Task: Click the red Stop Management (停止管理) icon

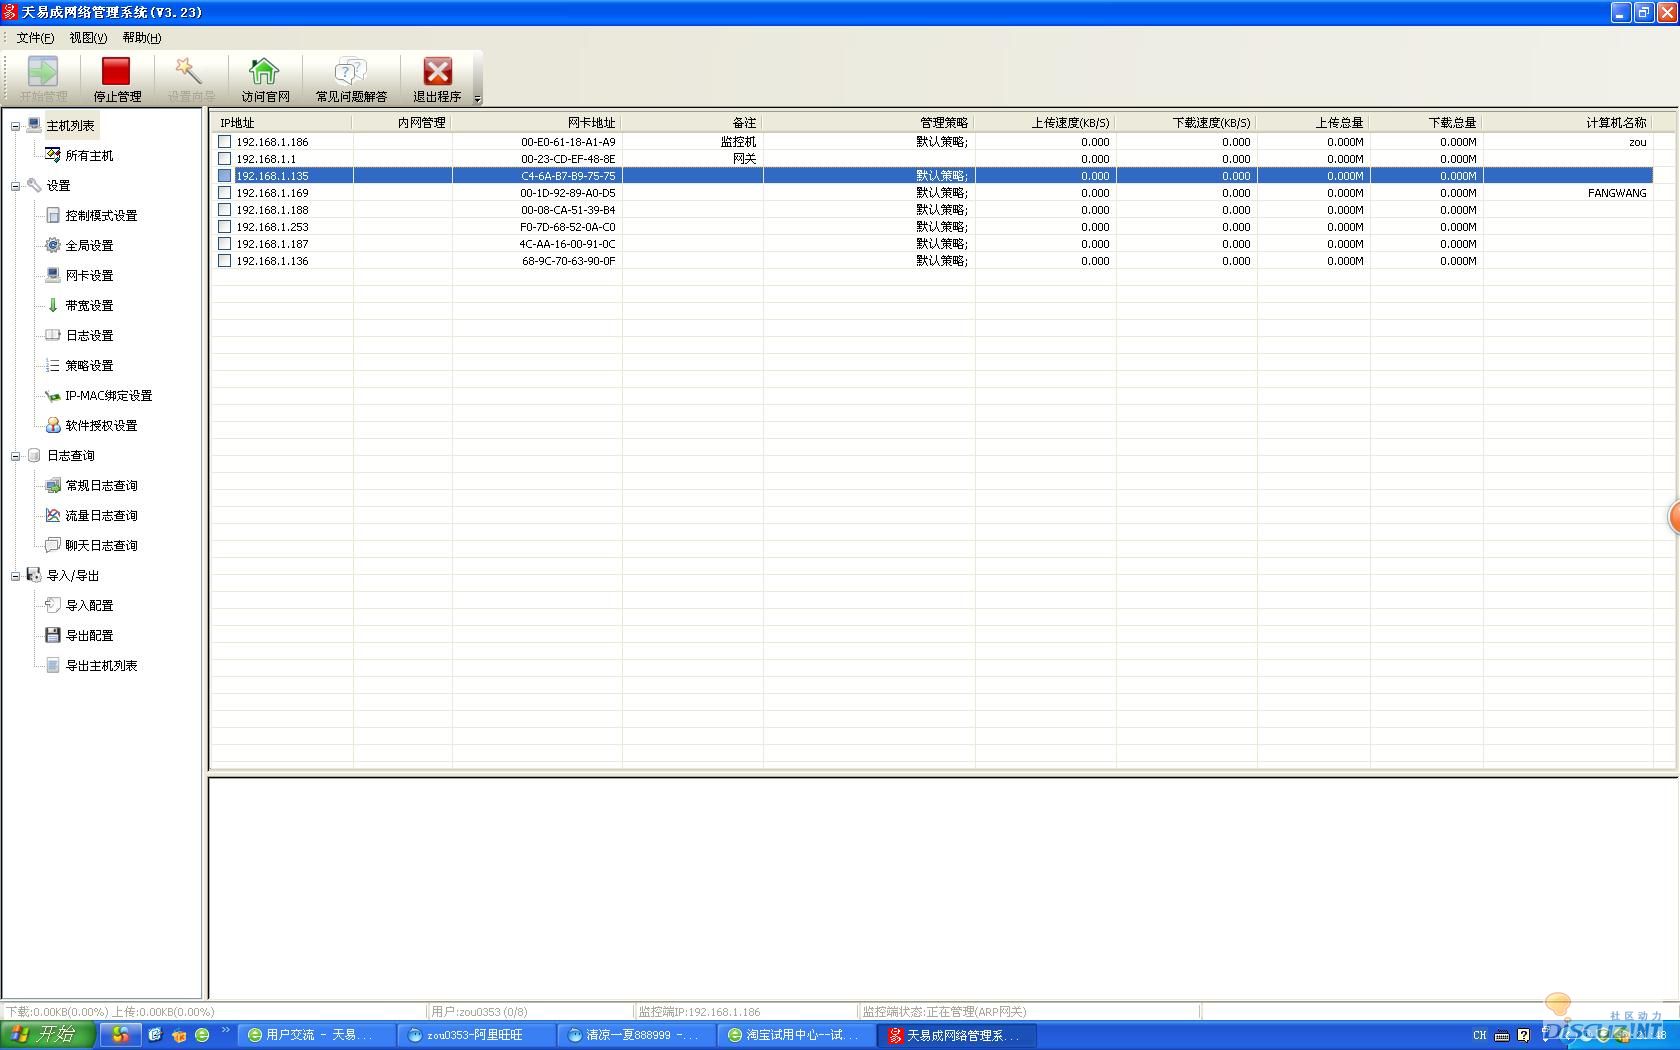Action: pyautogui.click(x=116, y=72)
